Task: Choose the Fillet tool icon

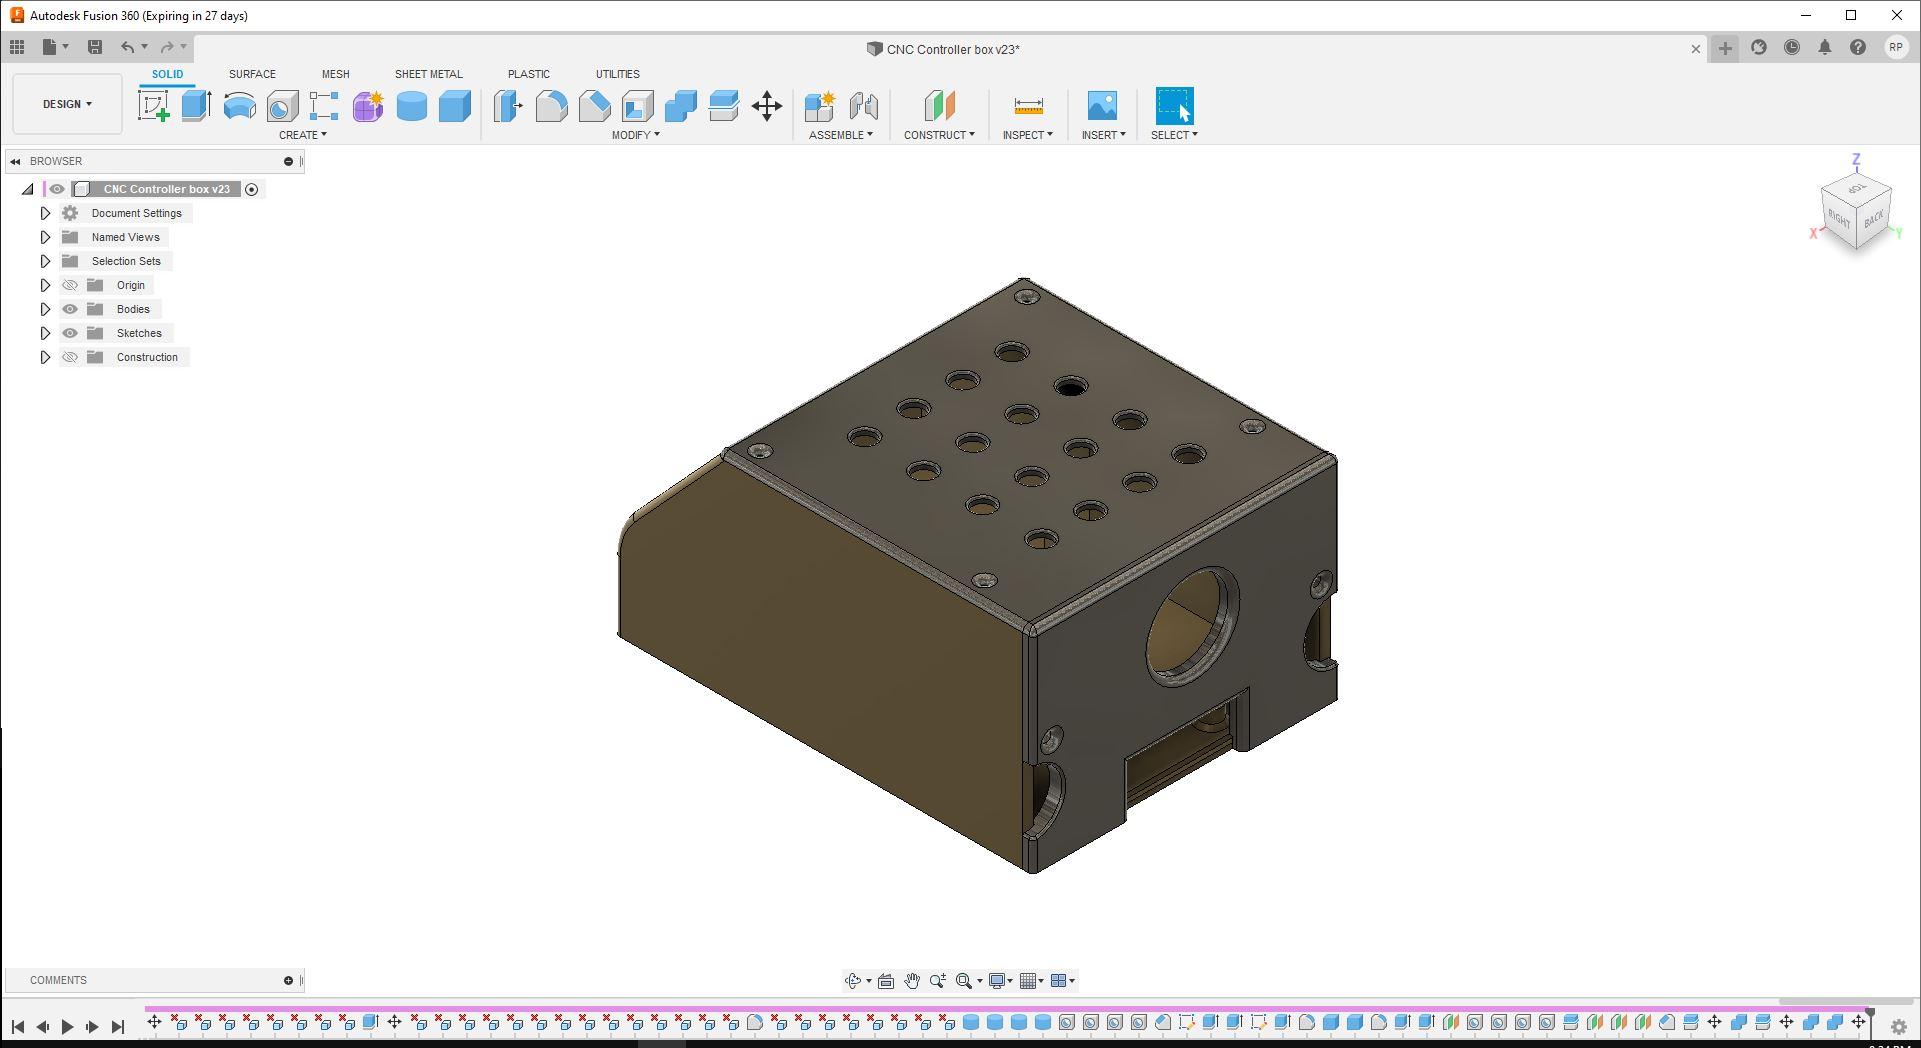Action: [551, 106]
